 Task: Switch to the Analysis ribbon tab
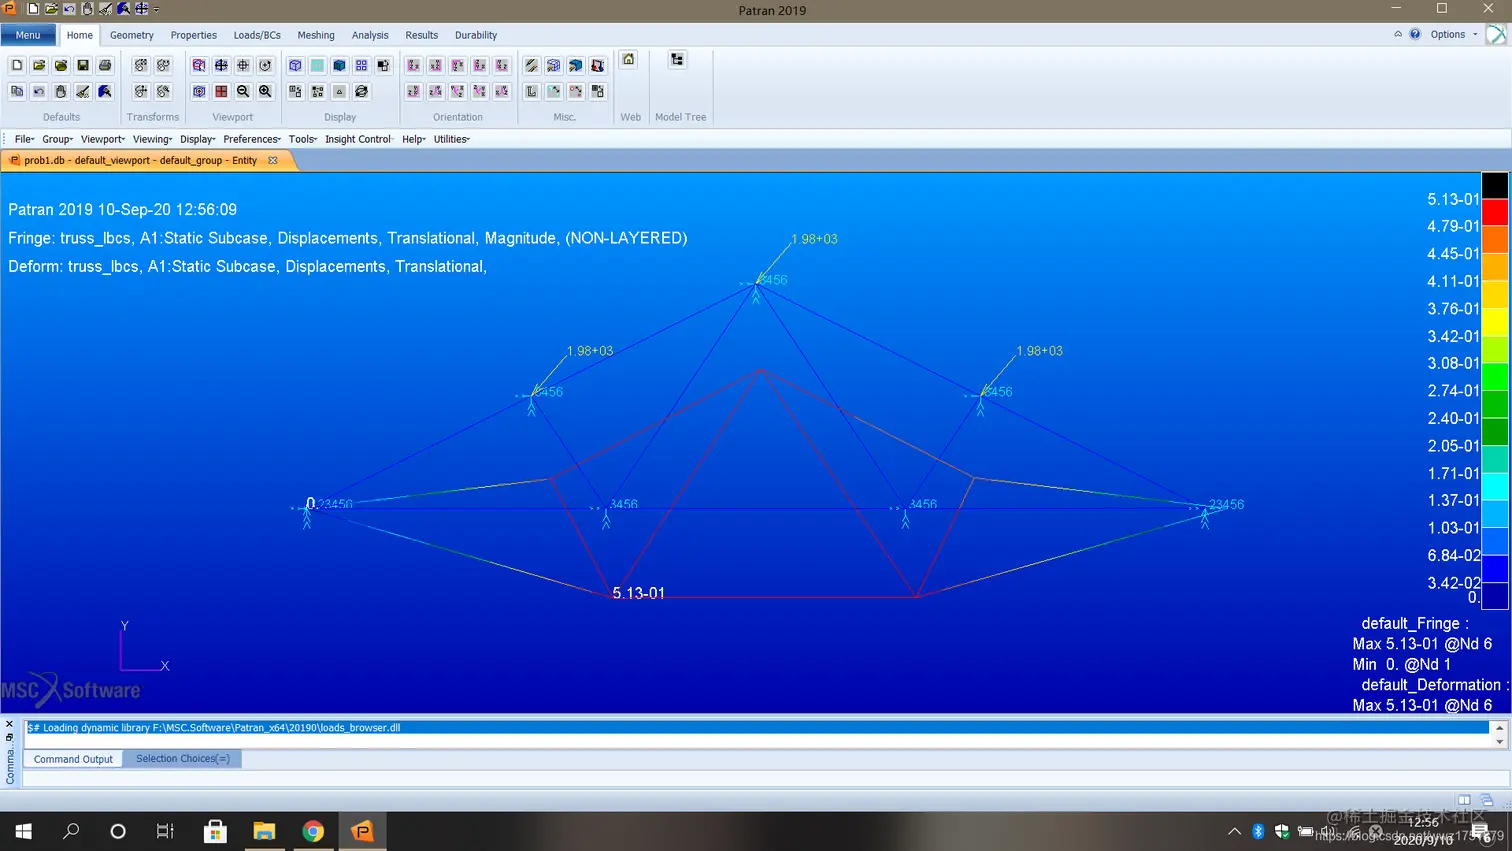370,35
